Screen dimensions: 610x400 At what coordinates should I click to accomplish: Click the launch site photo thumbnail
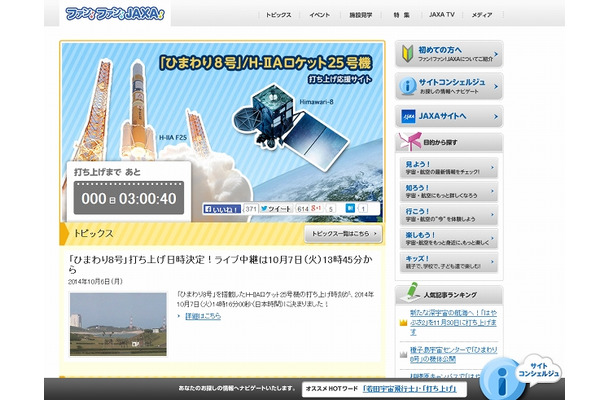point(118,324)
